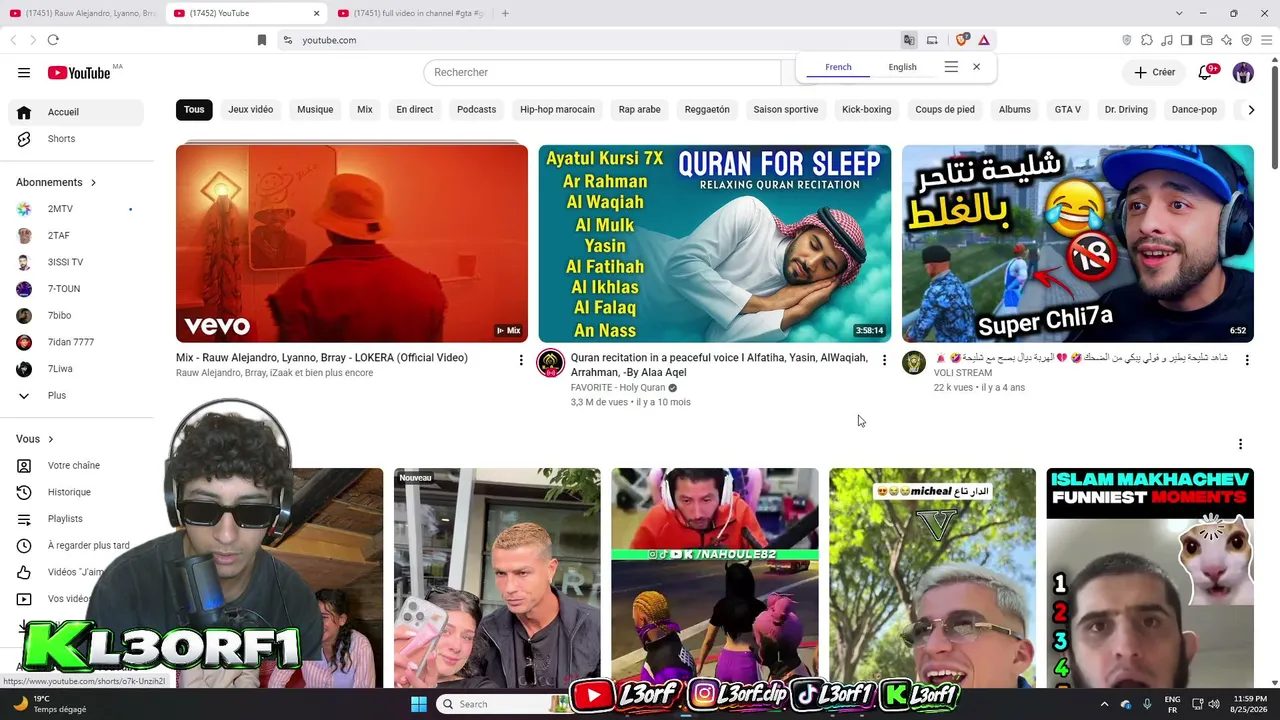Image resolution: width=1280 pixels, height=720 pixels.
Task: Click the Créer button
Action: [1154, 72]
